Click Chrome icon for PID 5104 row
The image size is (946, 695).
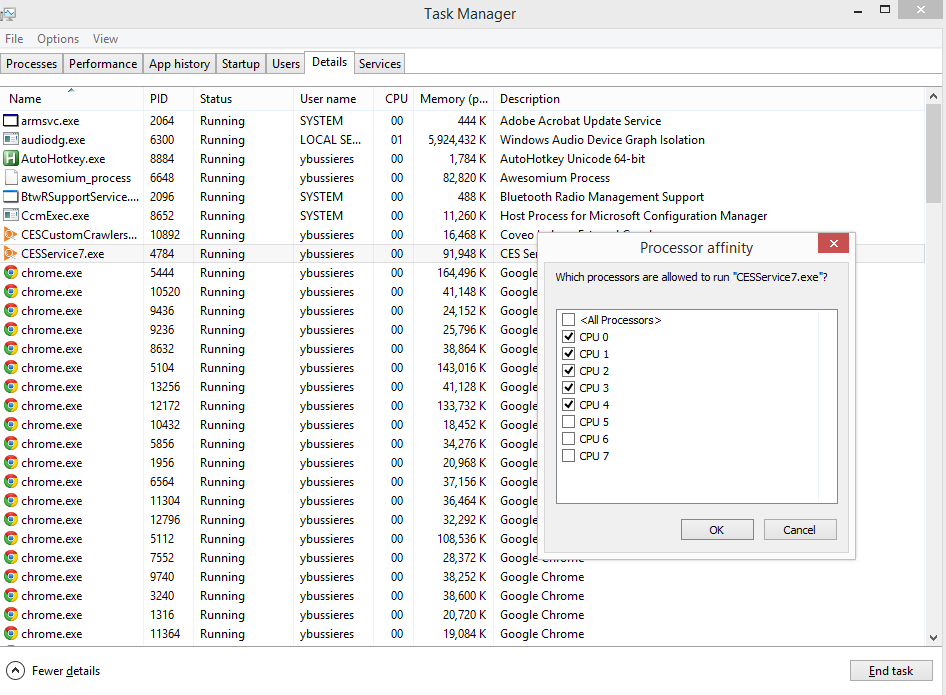11,367
